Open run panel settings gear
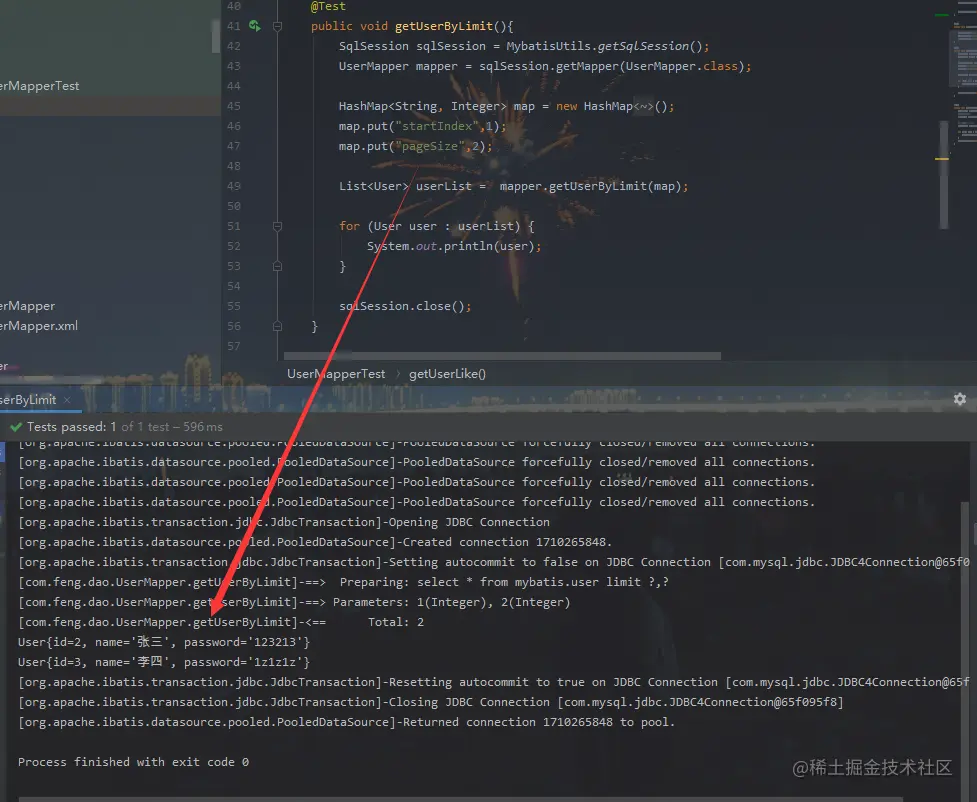 tap(960, 399)
